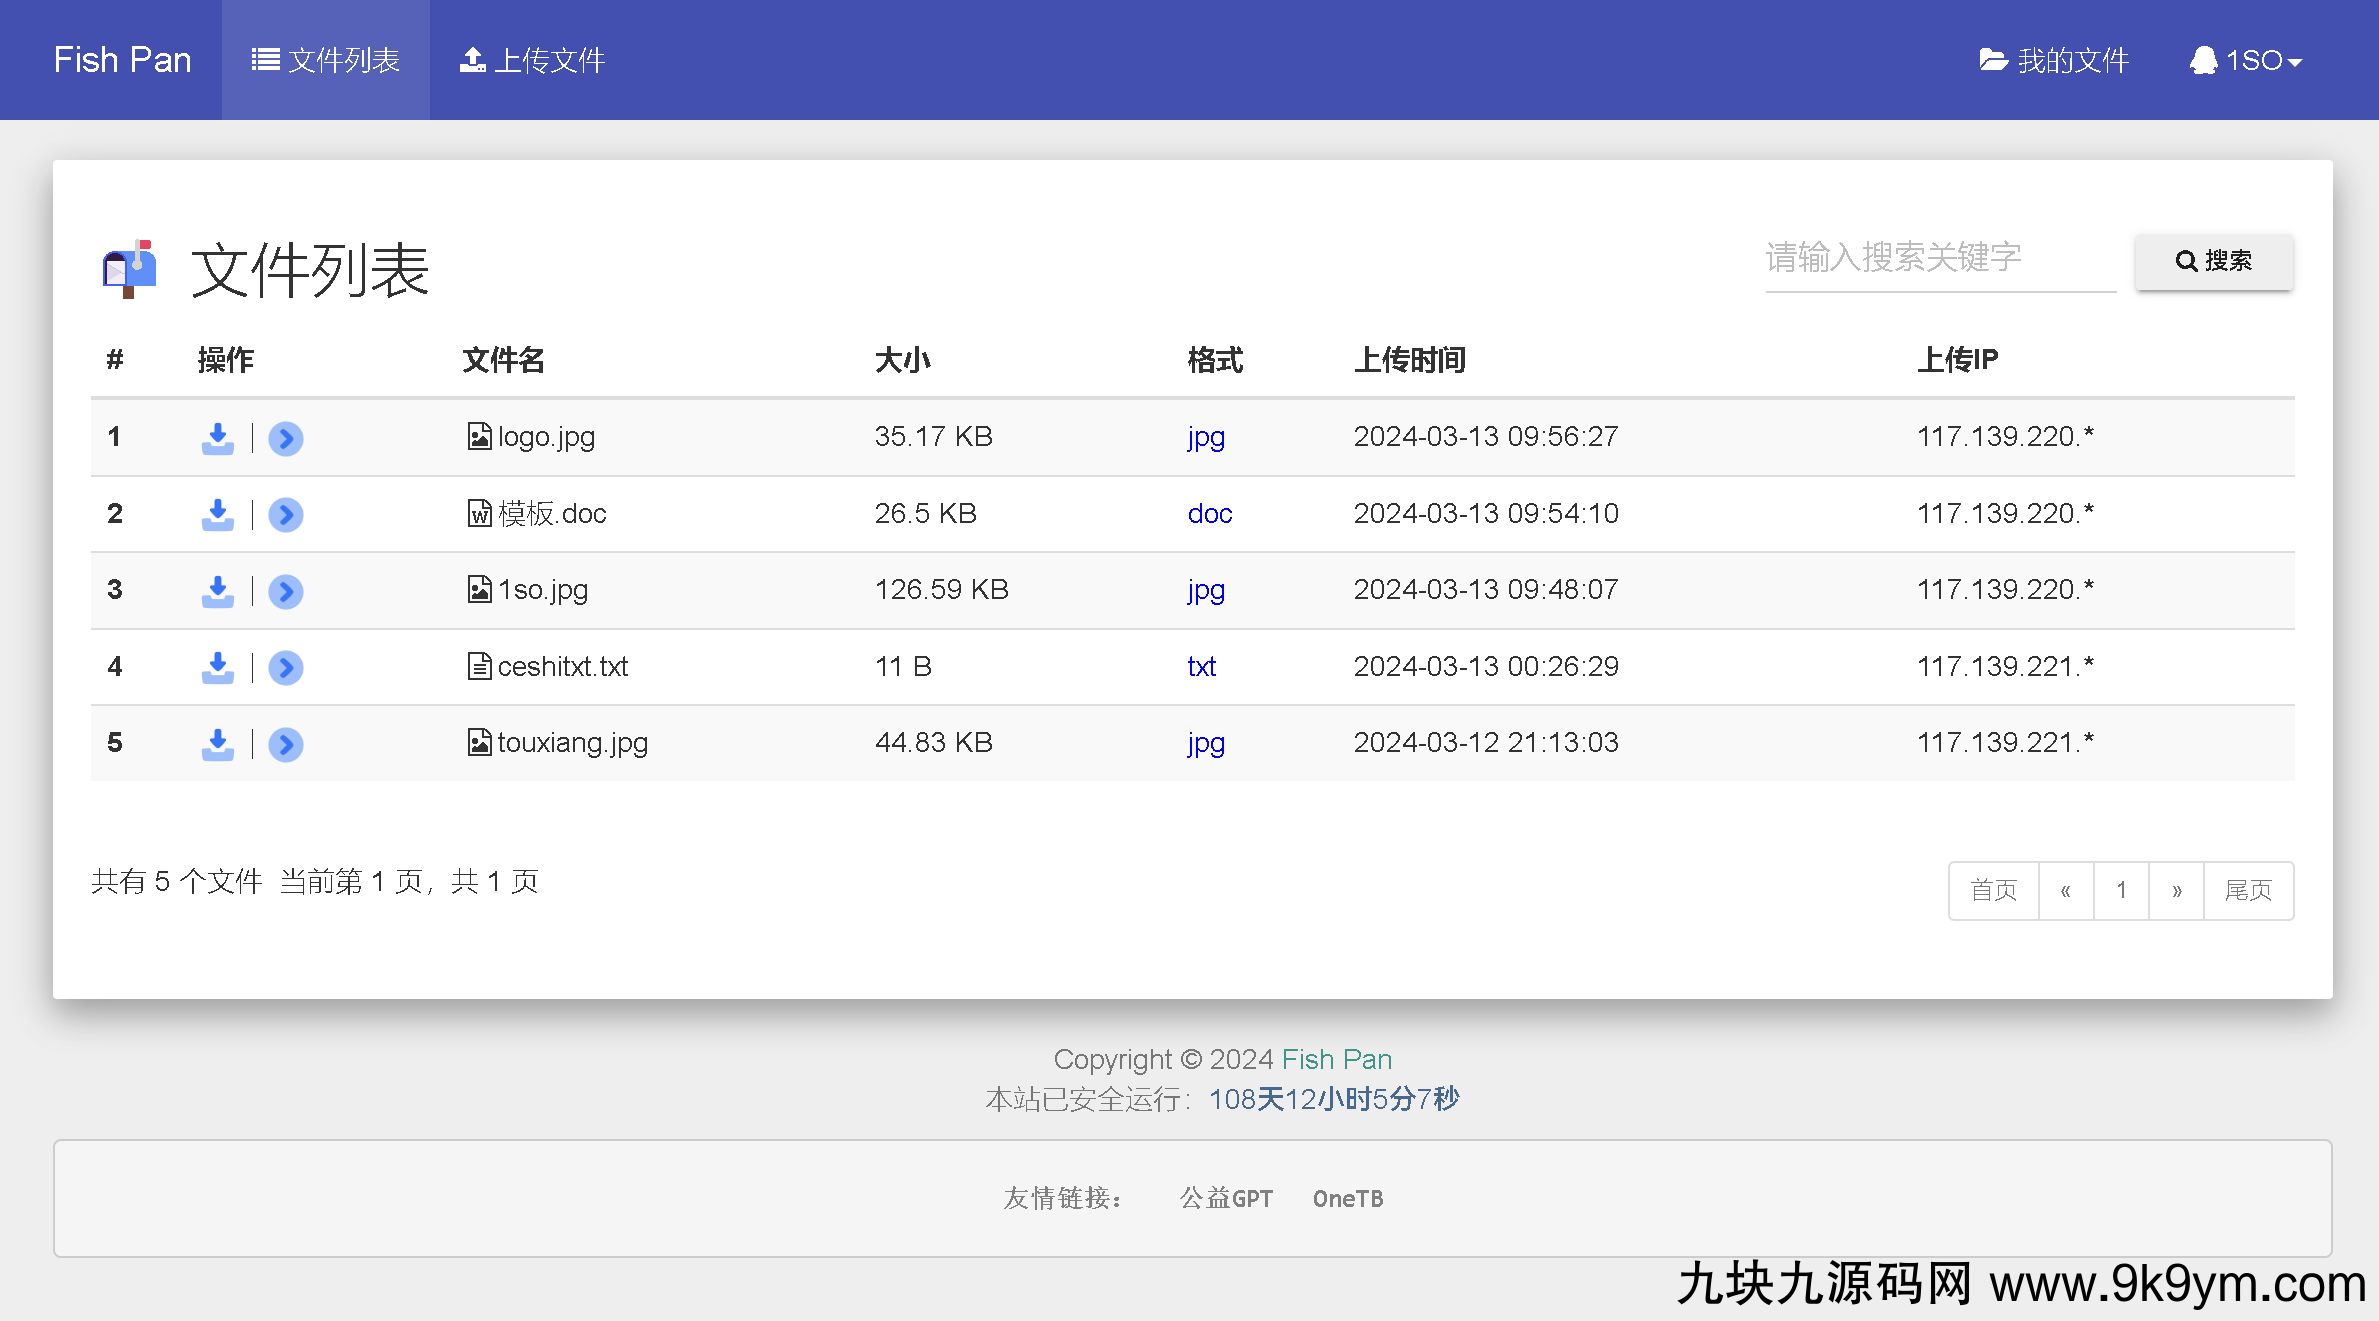The width and height of the screenshot is (2379, 1321).
Task: Click the QQ penguin avatar icon in navbar
Action: (x=2204, y=59)
